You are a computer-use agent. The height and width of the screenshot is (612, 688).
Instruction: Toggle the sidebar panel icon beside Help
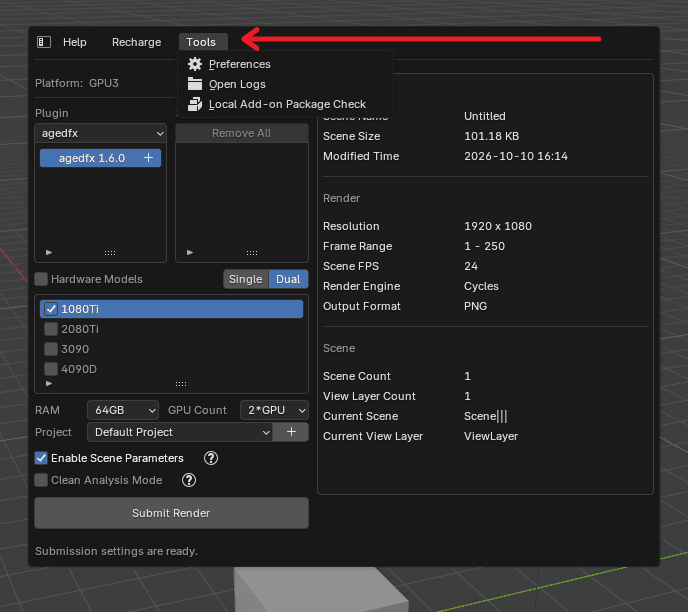[44, 42]
